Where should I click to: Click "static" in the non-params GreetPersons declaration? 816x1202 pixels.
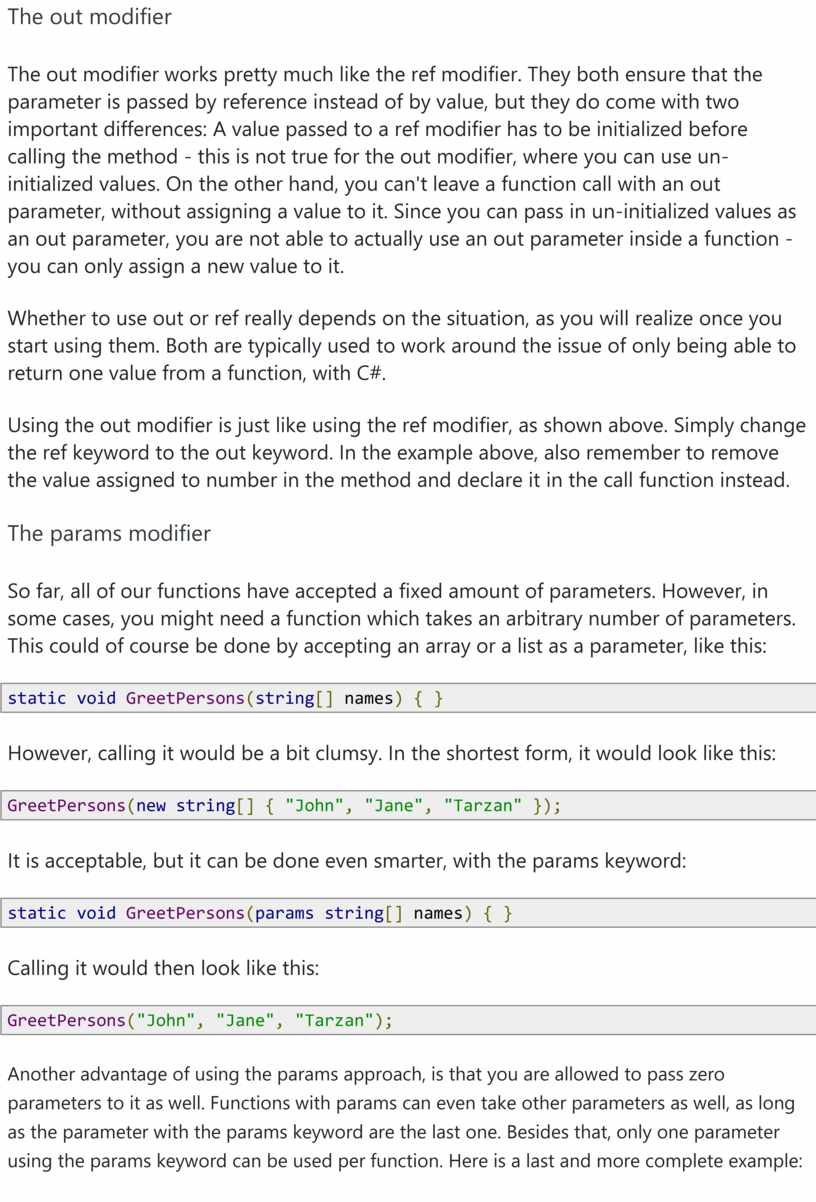click(x=37, y=698)
